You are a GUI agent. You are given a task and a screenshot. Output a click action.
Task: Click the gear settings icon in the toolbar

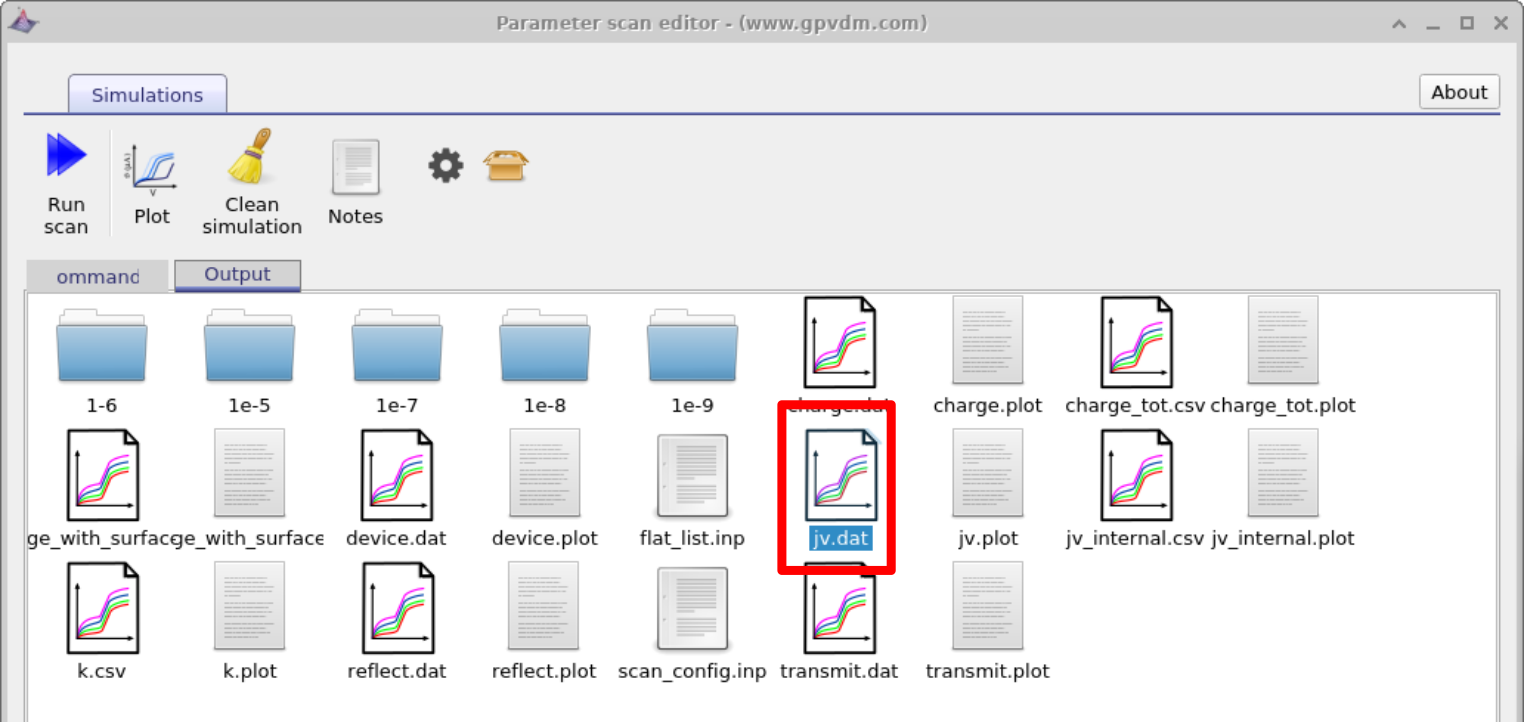(444, 166)
